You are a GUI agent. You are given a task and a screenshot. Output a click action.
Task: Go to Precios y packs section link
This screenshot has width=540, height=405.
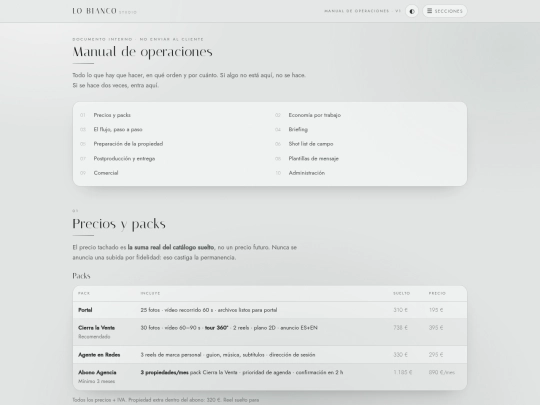click(x=112, y=115)
